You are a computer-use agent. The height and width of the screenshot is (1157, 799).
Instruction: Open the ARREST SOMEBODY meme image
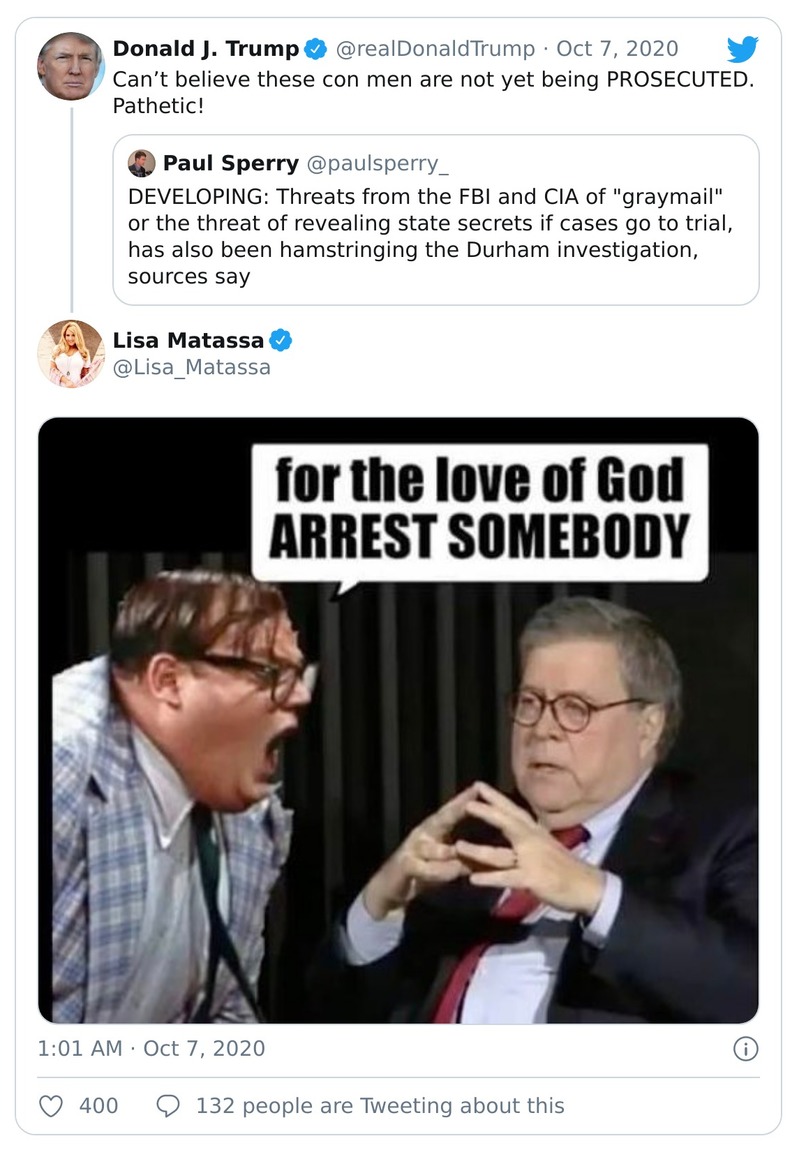(398, 720)
